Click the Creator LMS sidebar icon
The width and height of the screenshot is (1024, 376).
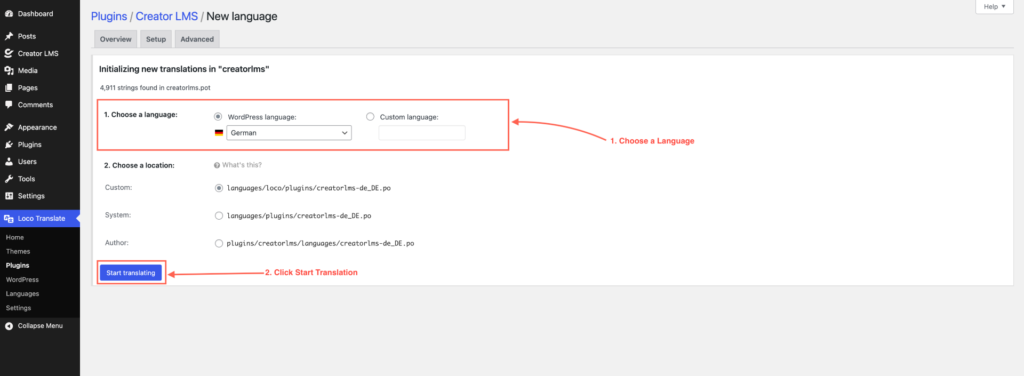(9, 54)
